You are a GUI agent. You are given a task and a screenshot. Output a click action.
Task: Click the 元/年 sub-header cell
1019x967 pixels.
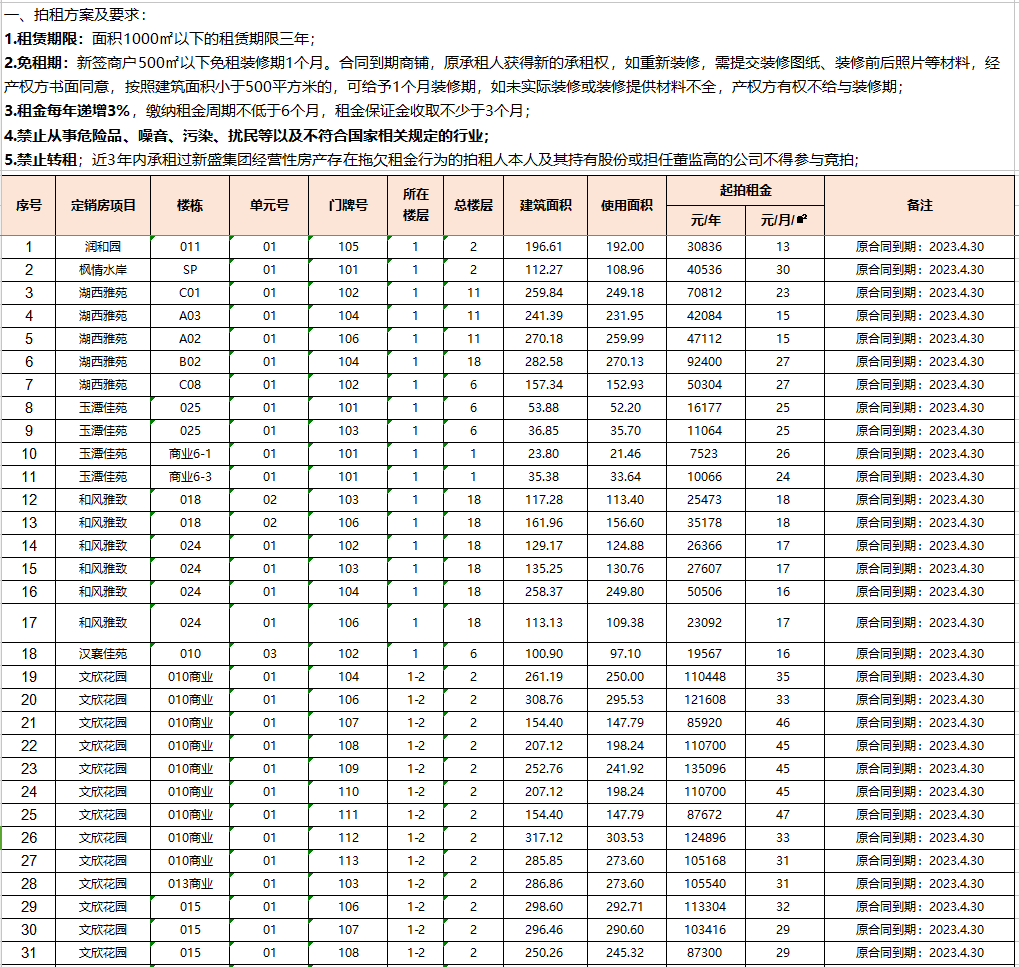[705, 220]
